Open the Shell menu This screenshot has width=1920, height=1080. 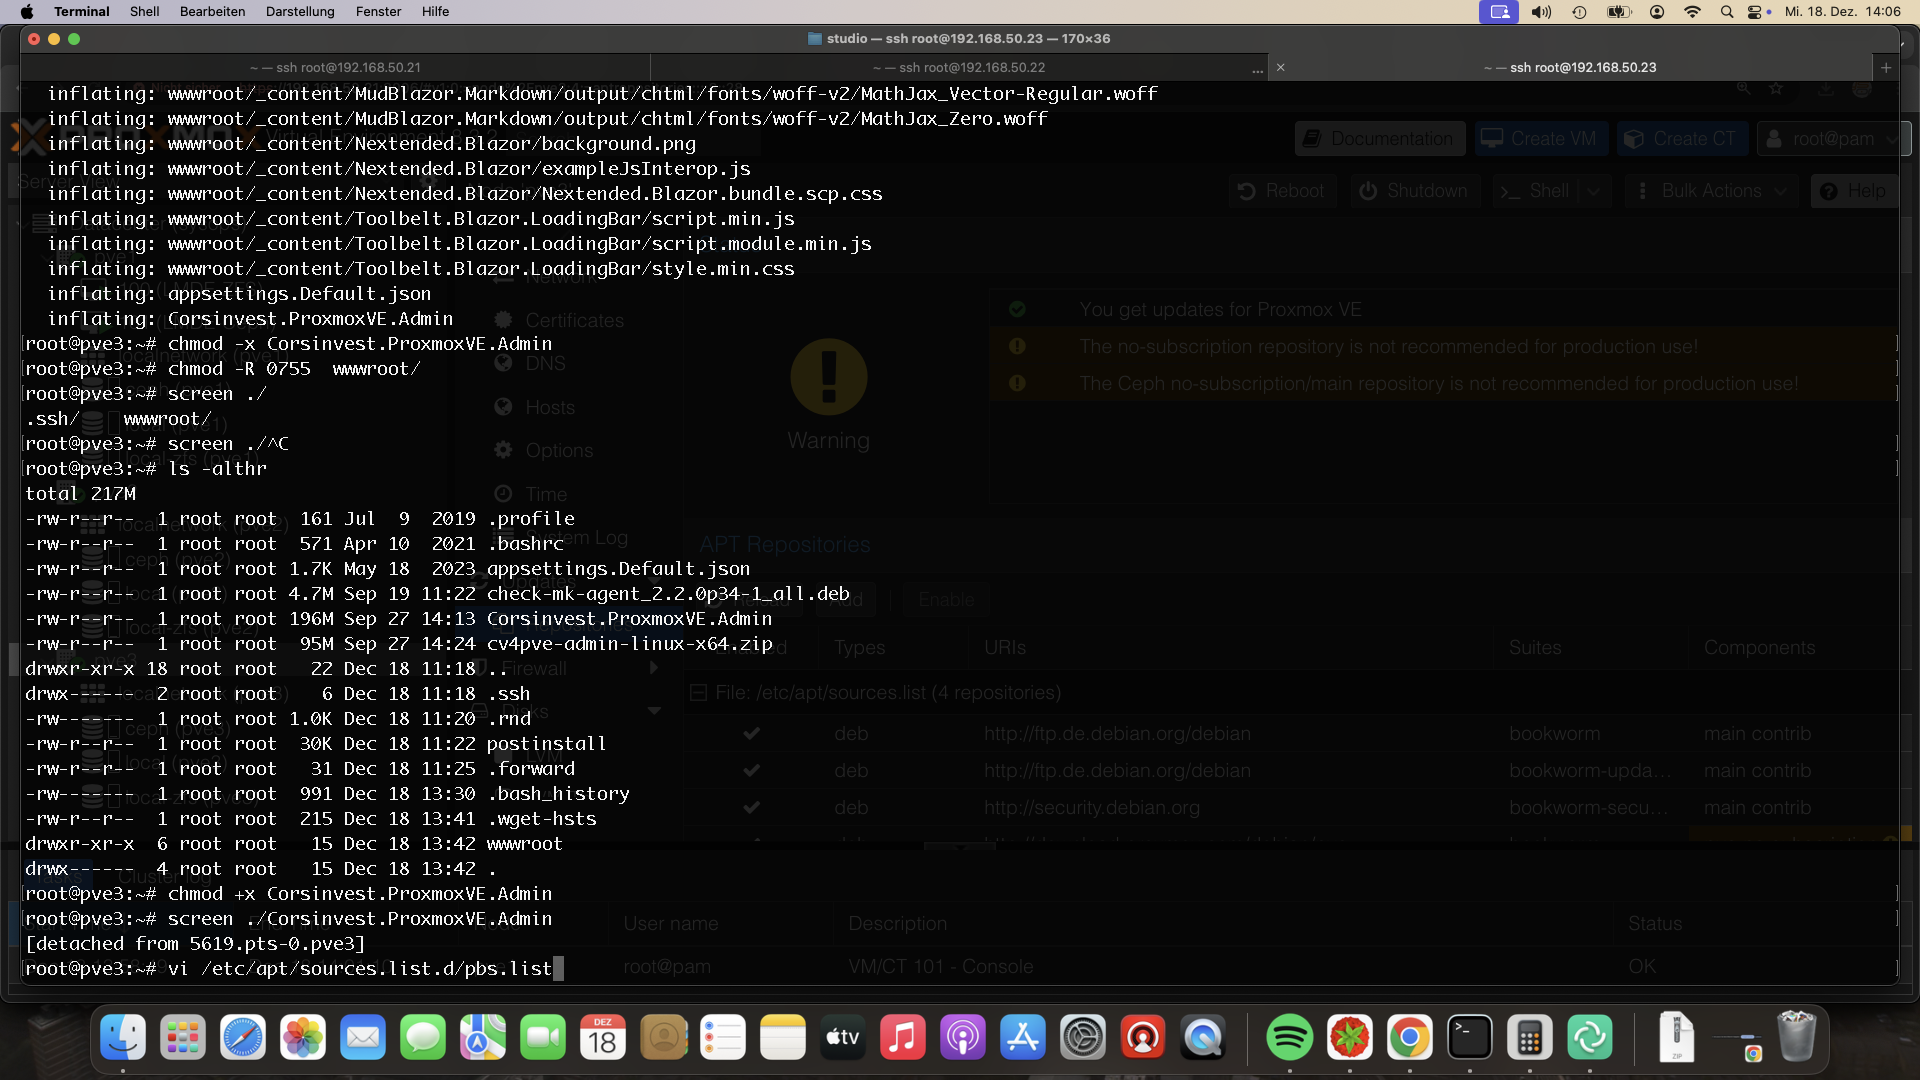tap(145, 11)
